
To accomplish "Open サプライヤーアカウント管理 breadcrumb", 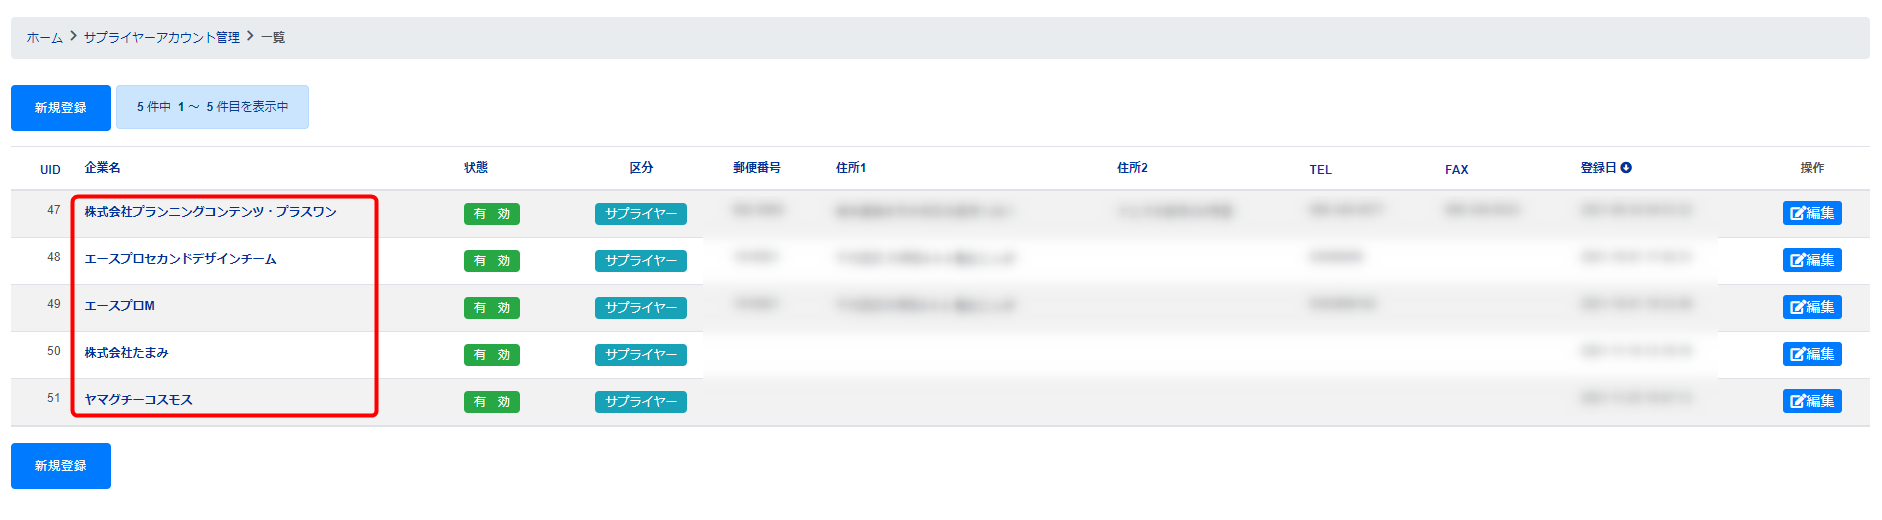I will [162, 38].
